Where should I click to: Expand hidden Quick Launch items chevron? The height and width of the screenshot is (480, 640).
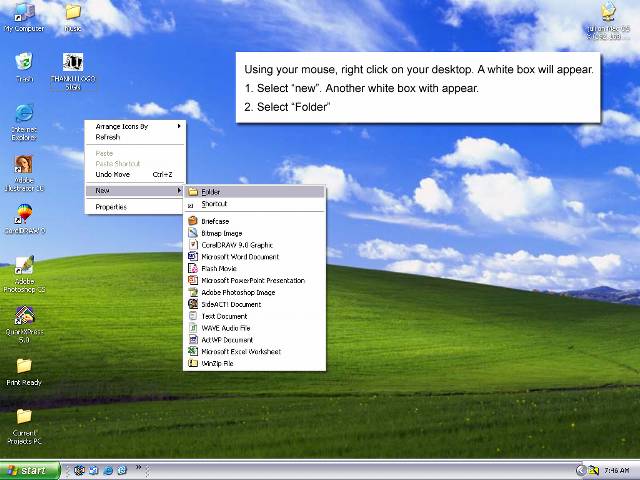(138, 467)
